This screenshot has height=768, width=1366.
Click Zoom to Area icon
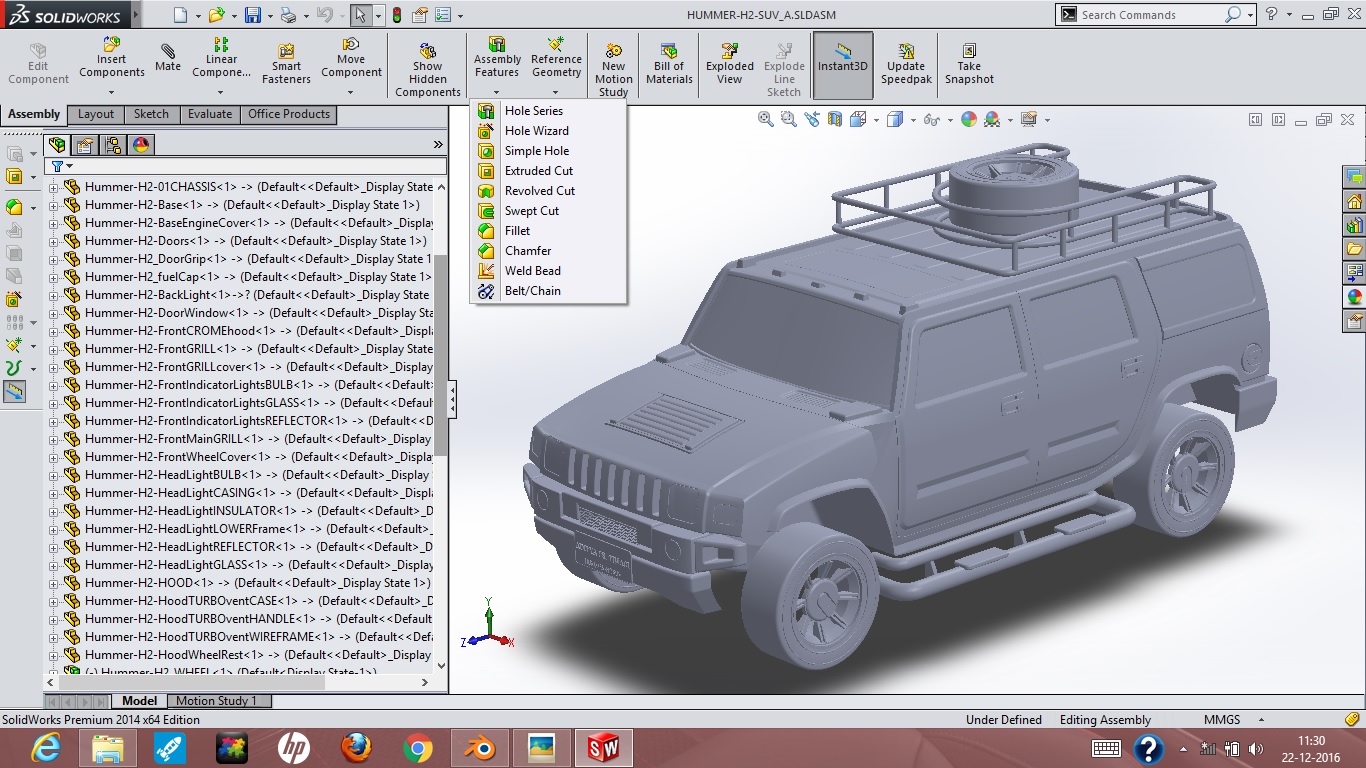coord(788,119)
